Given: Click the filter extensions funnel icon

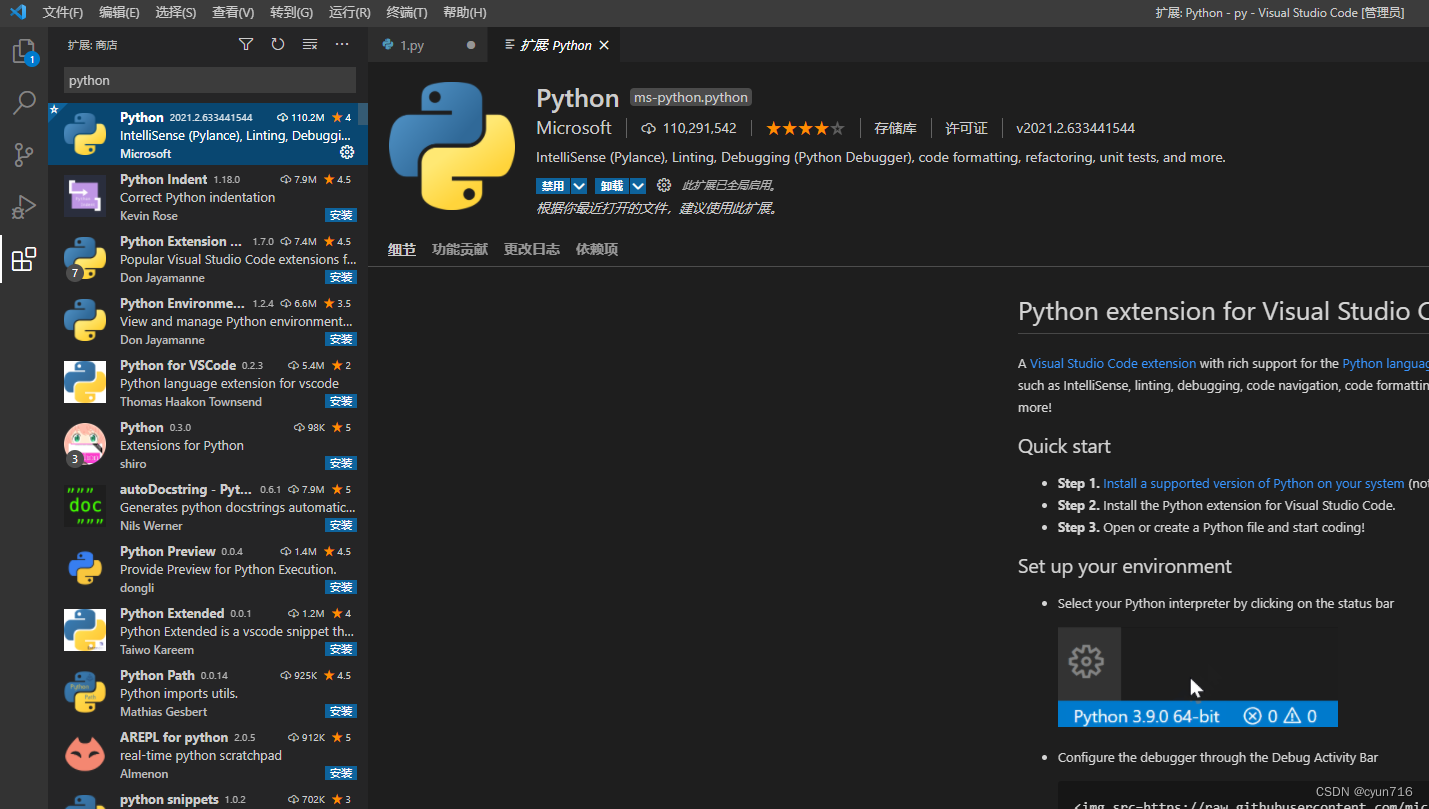Looking at the screenshot, I should coord(246,44).
